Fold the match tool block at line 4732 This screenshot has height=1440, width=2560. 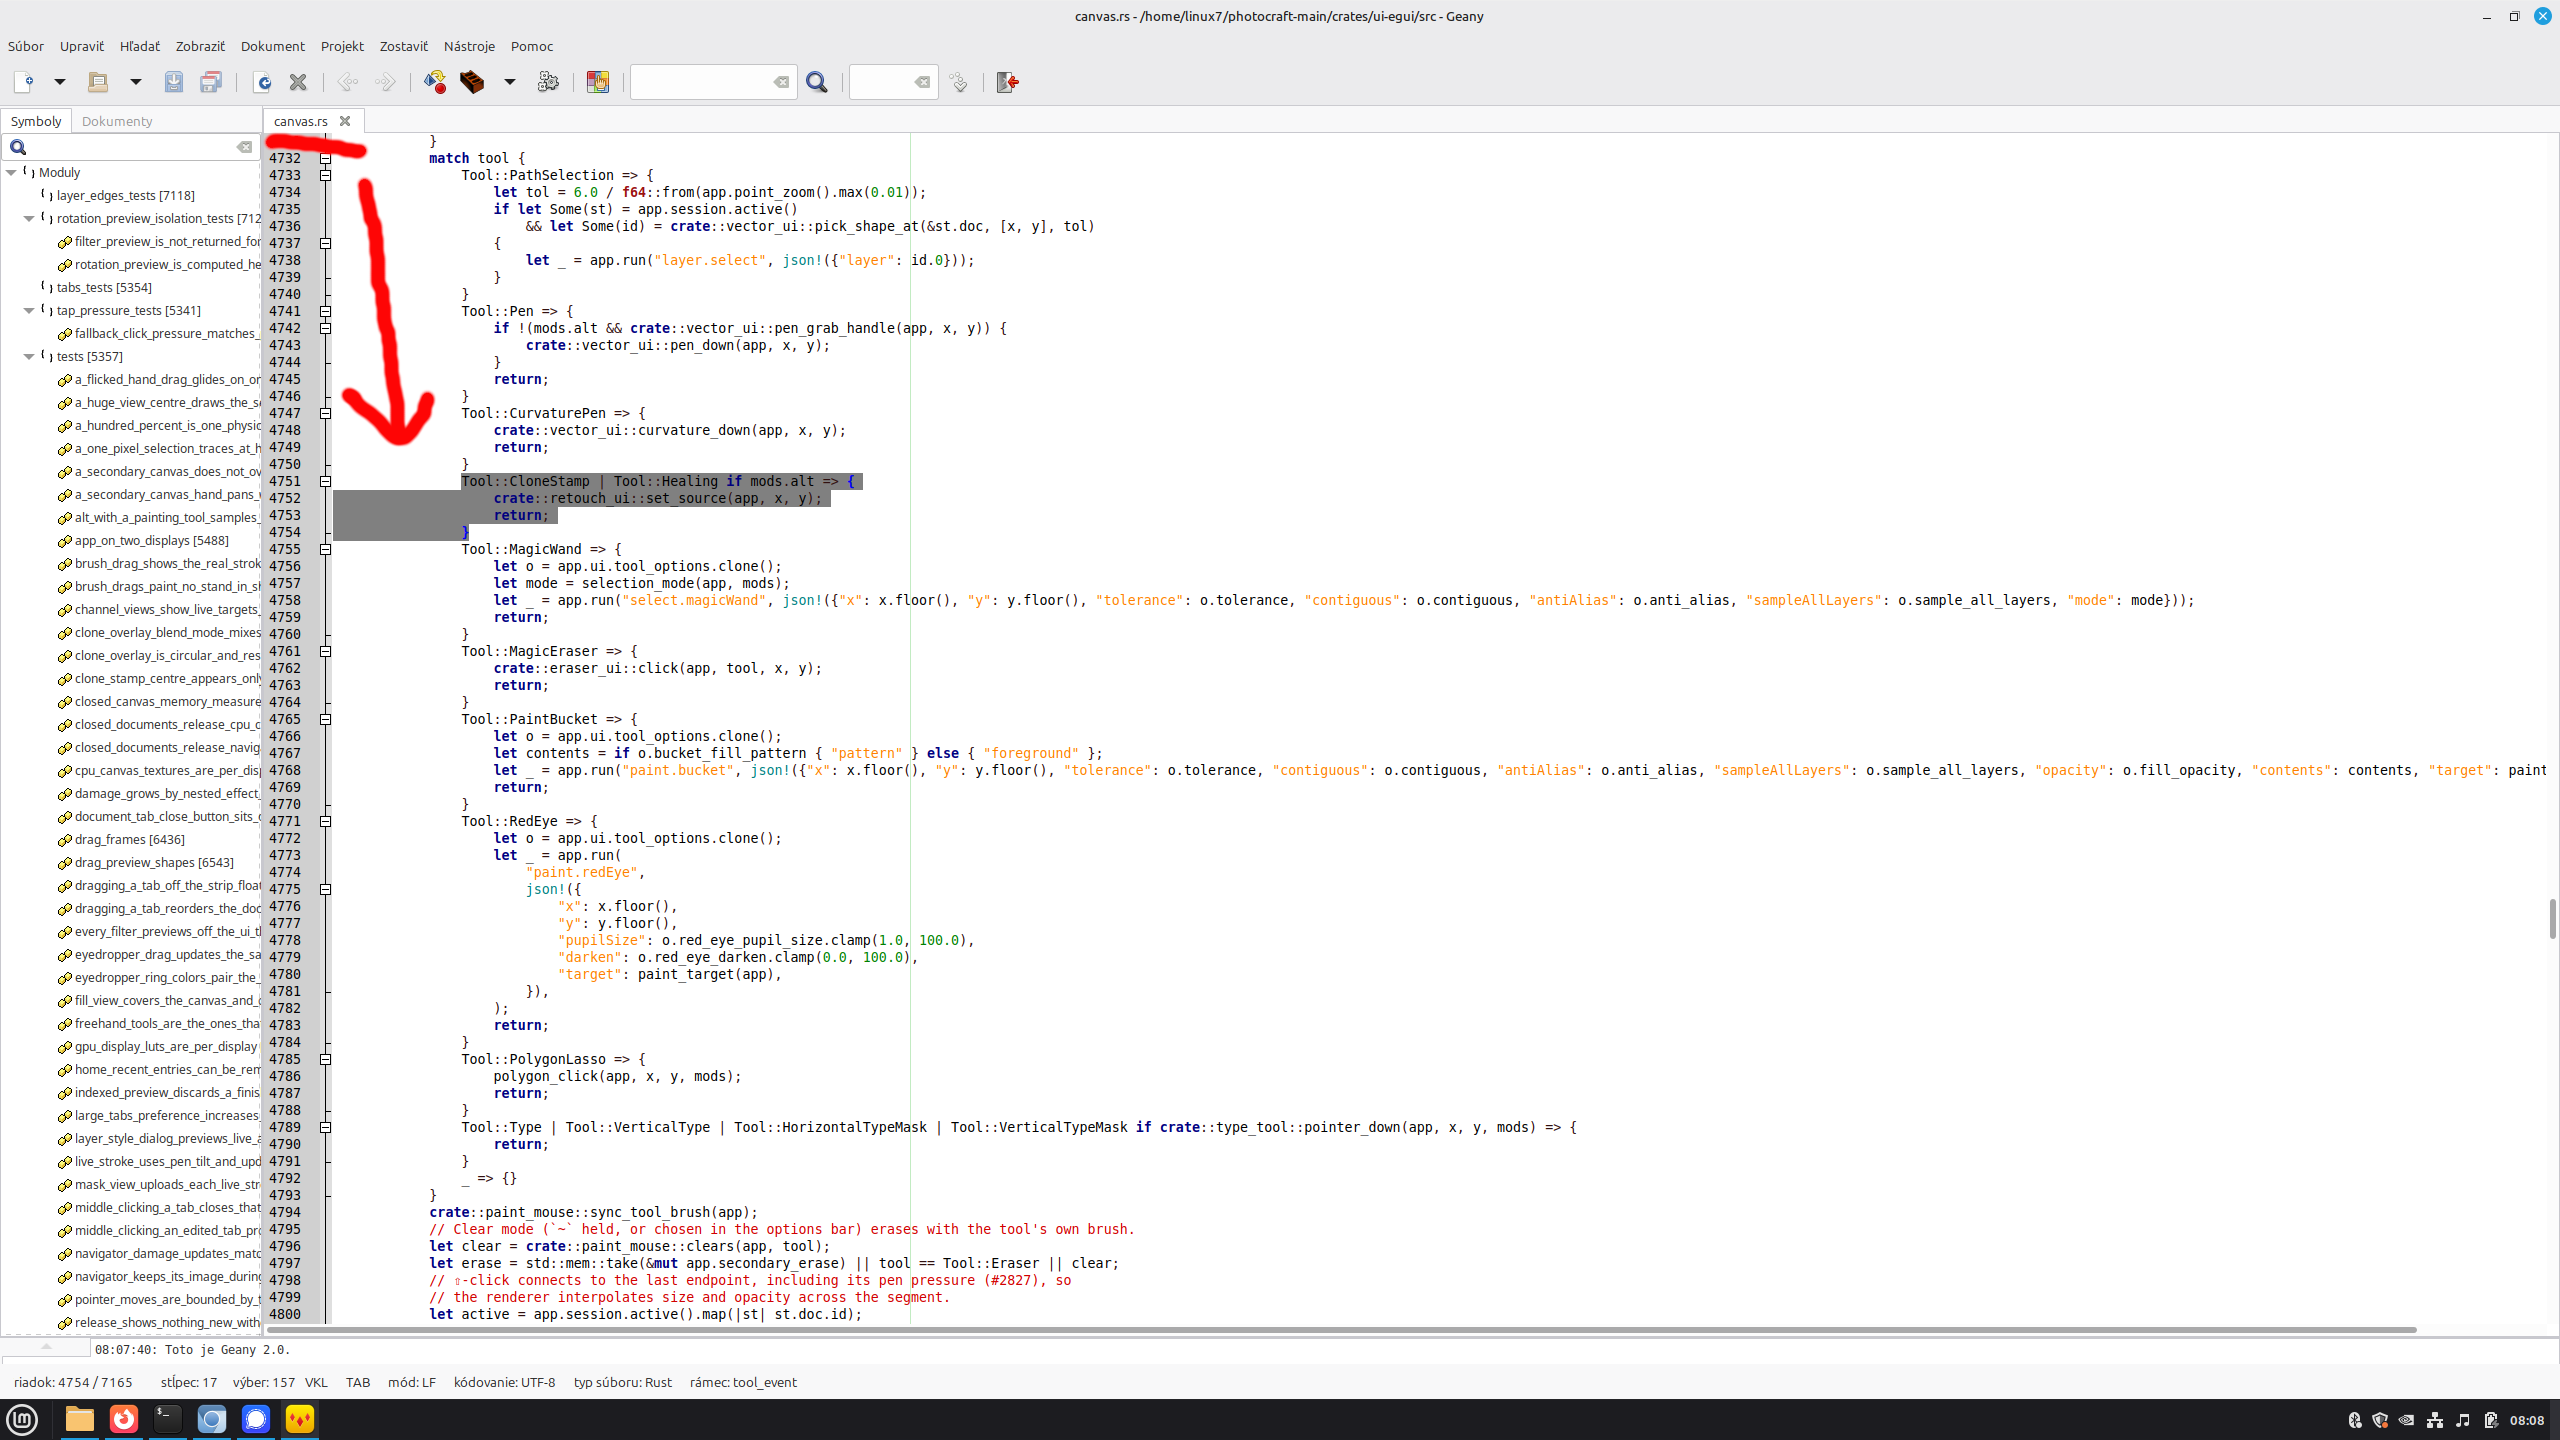click(325, 158)
